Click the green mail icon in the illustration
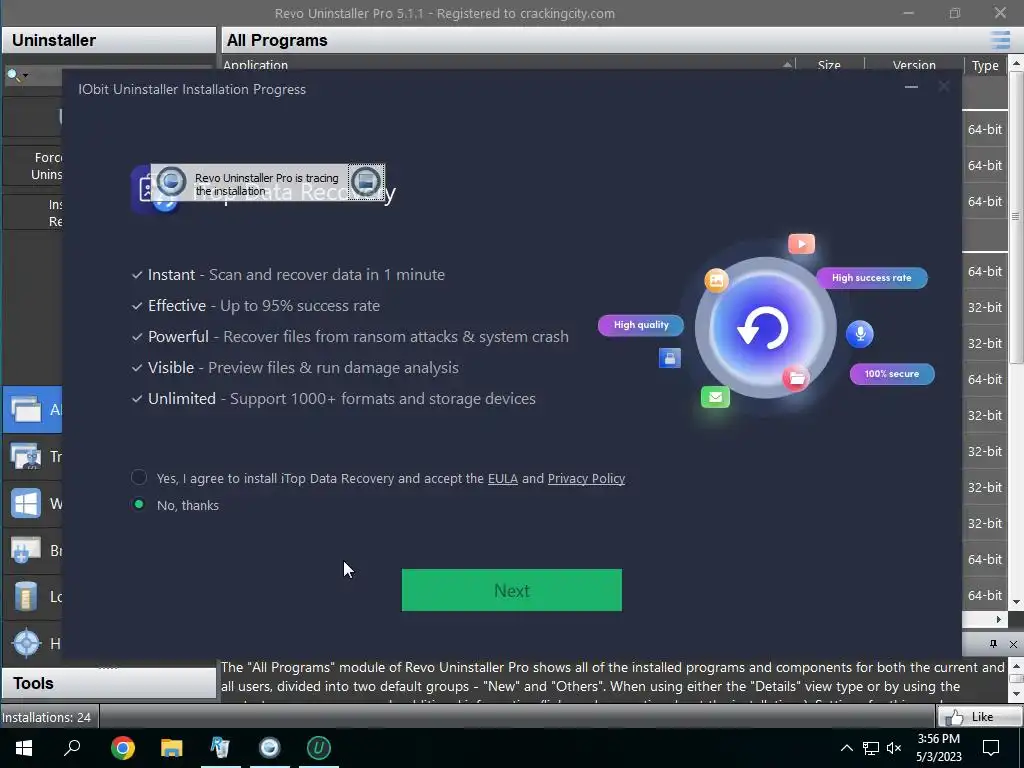Viewport: 1024px width, 768px height. 715,396
